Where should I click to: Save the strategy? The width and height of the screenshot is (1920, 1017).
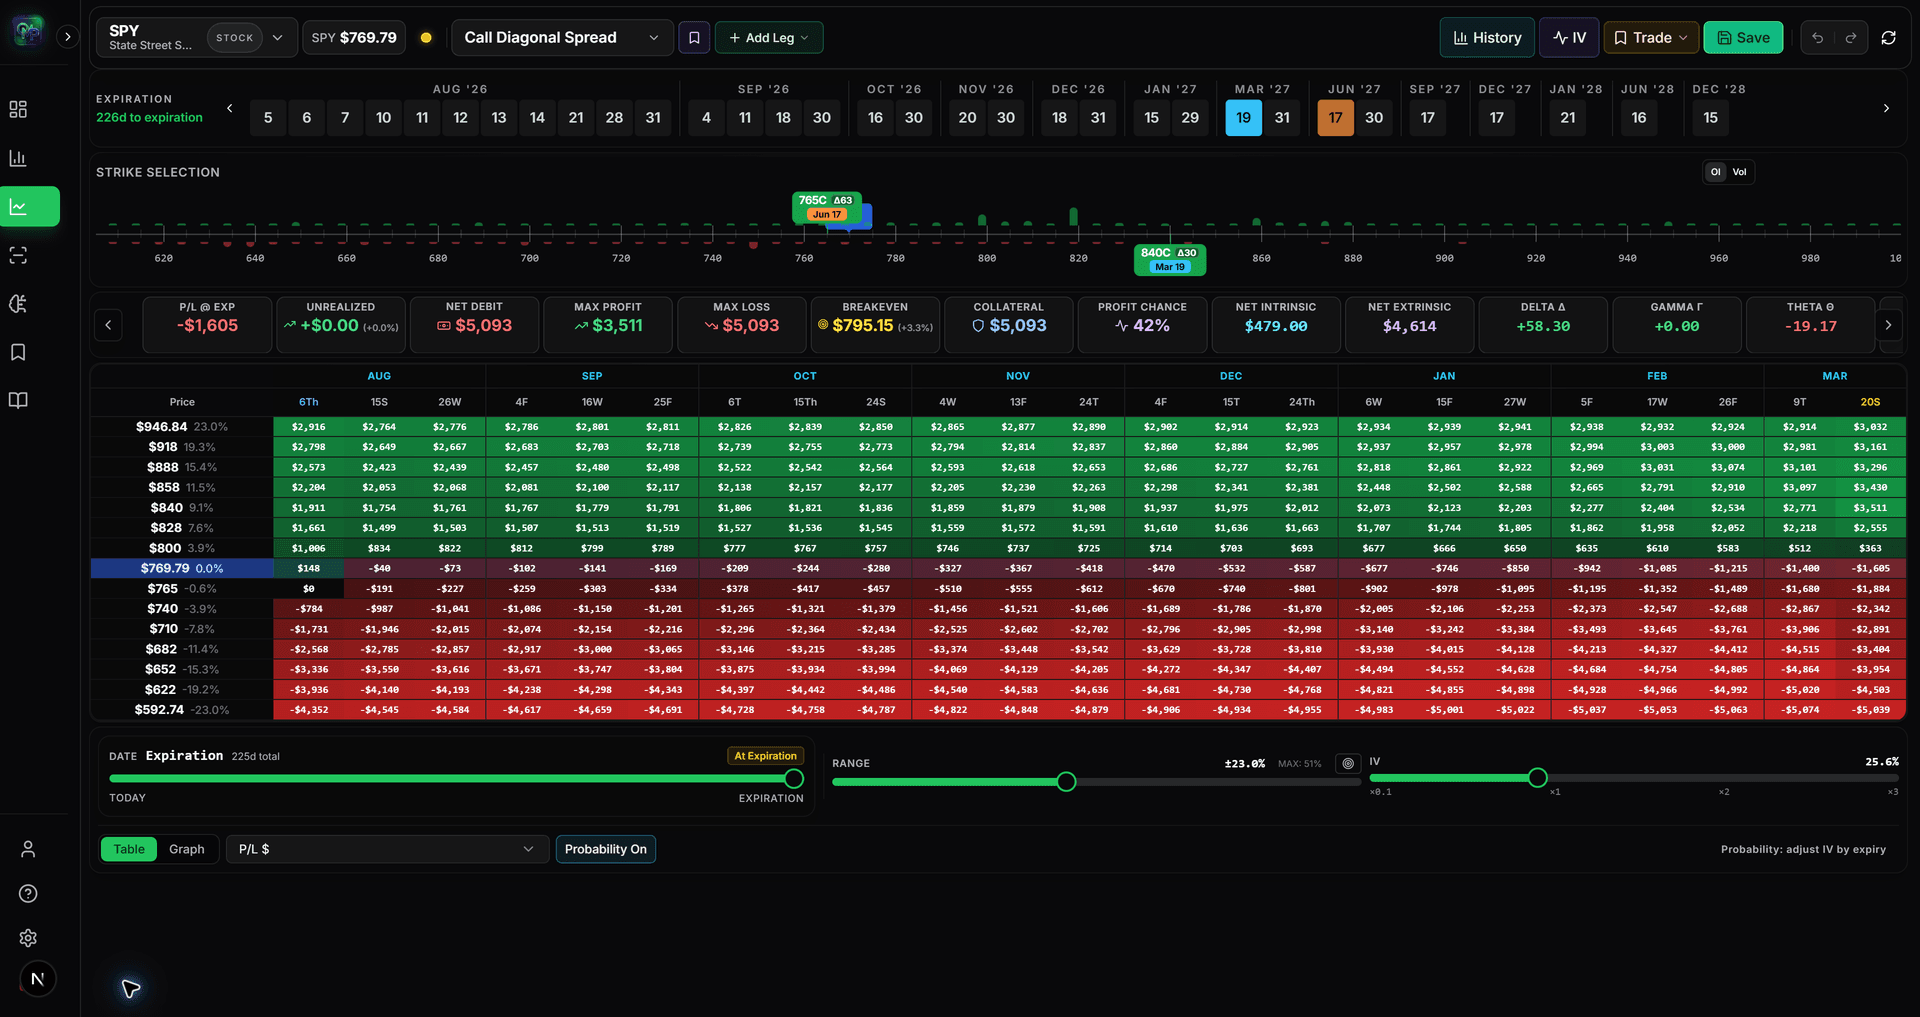(x=1743, y=38)
